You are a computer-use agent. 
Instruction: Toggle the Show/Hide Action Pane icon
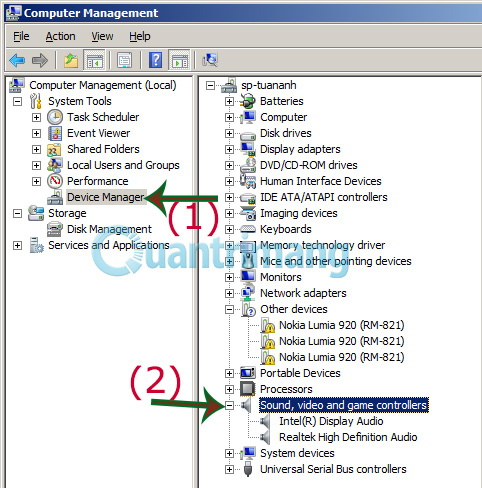pos(180,60)
